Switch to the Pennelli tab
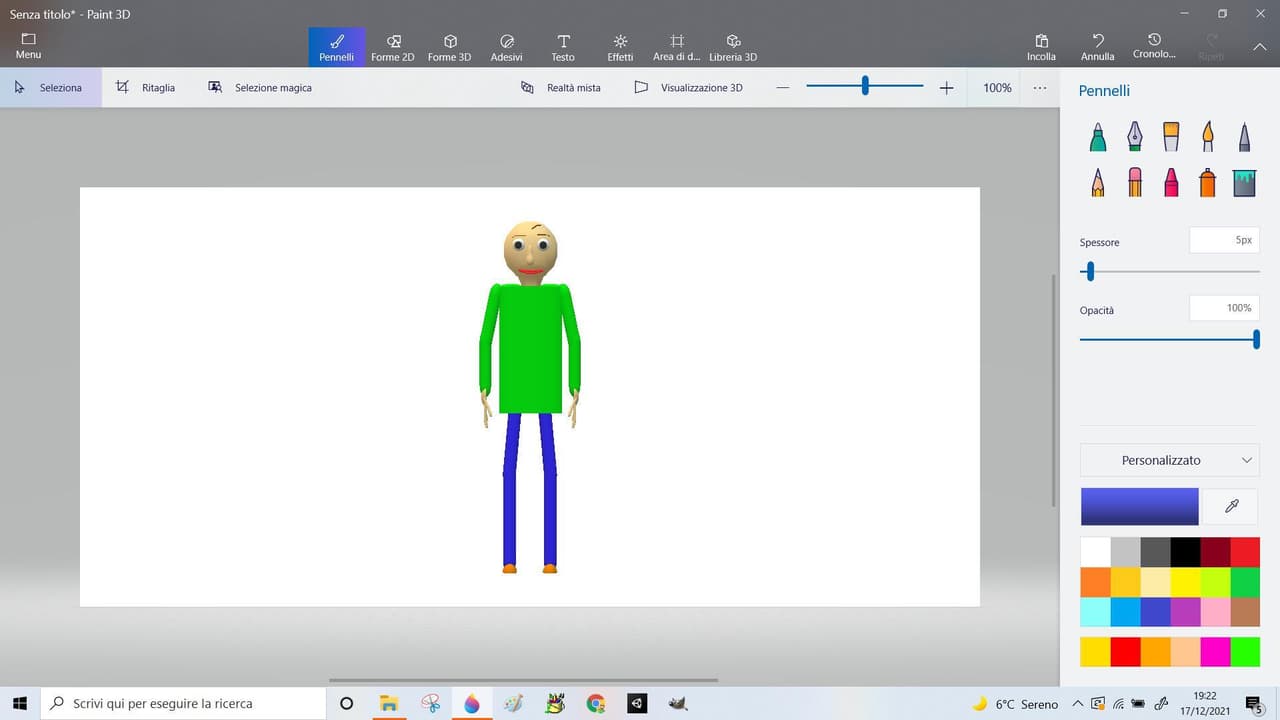 pos(337,47)
